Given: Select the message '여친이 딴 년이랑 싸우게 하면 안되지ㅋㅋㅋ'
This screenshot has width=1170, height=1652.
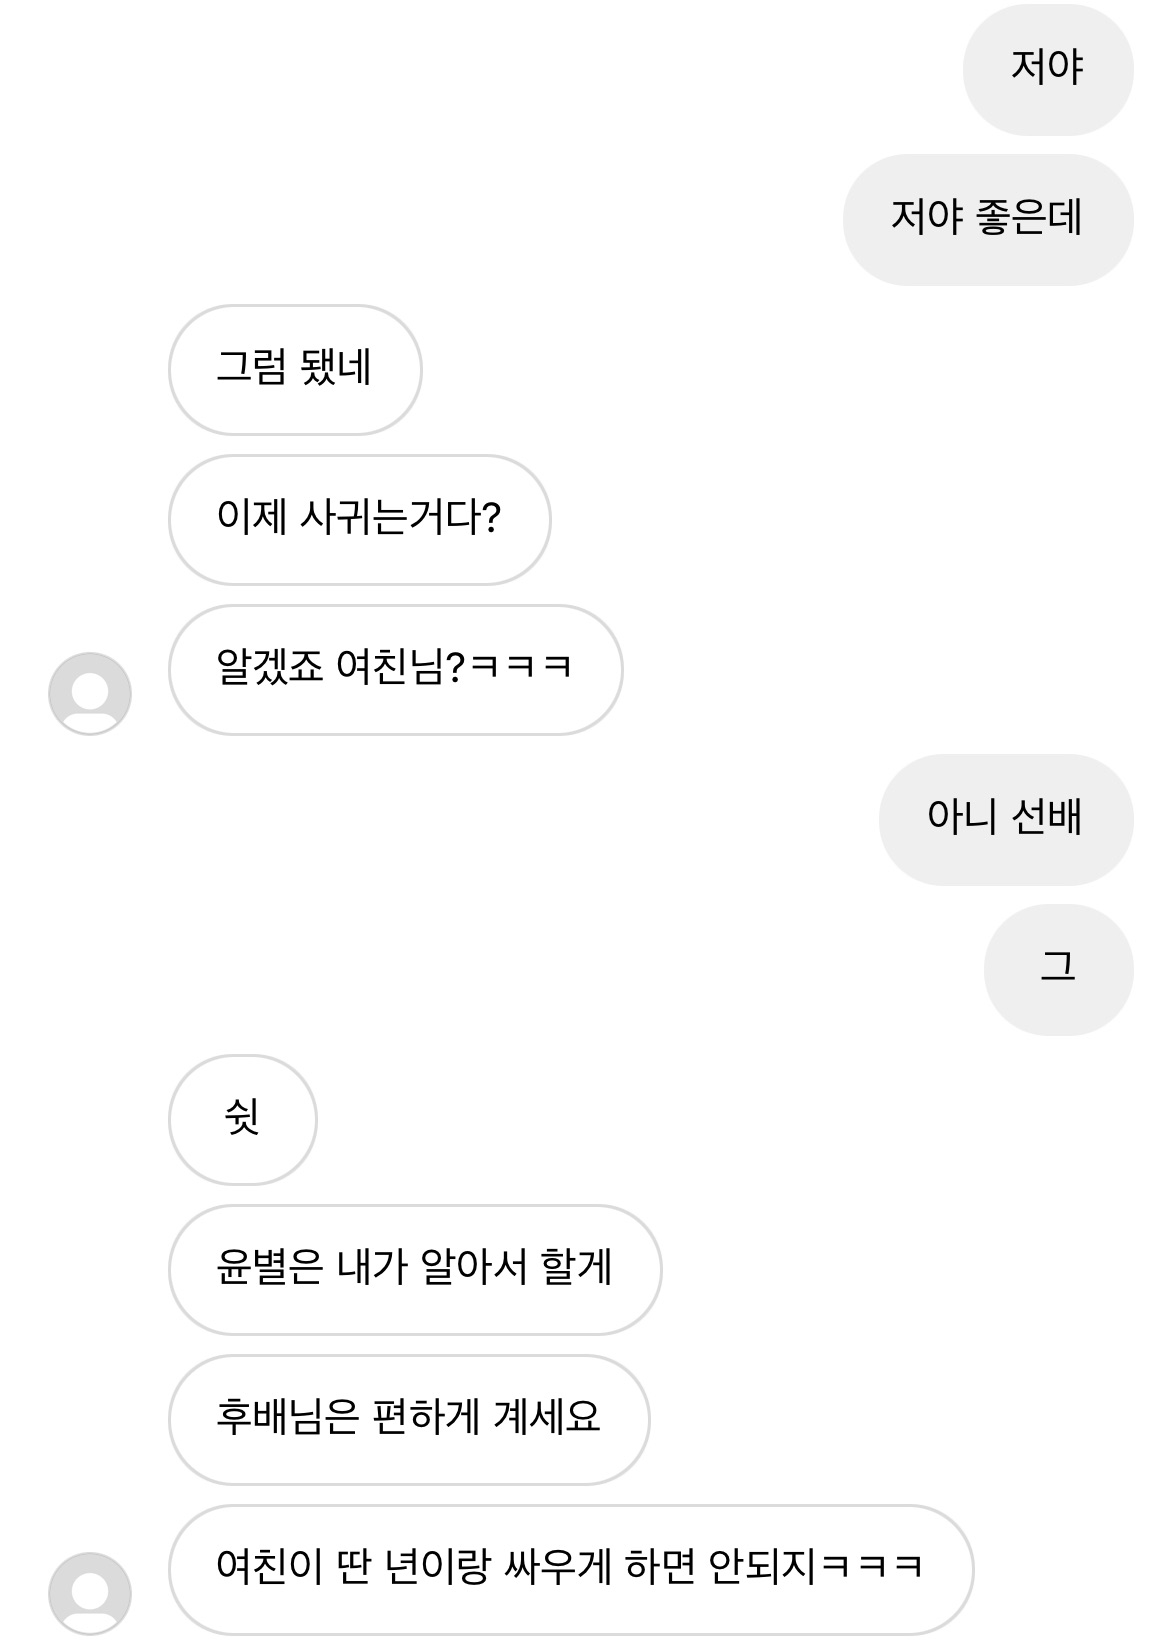Looking at the screenshot, I should tap(570, 1569).
